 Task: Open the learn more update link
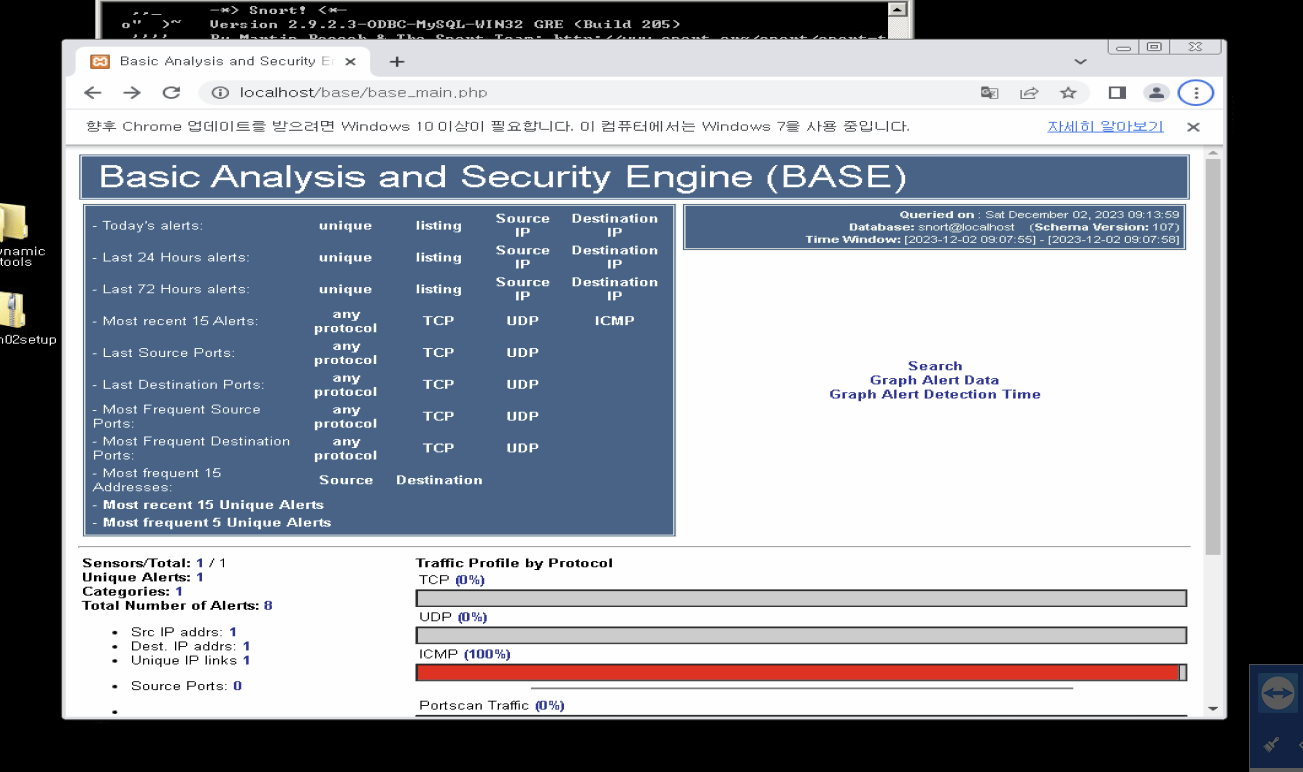click(1105, 127)
